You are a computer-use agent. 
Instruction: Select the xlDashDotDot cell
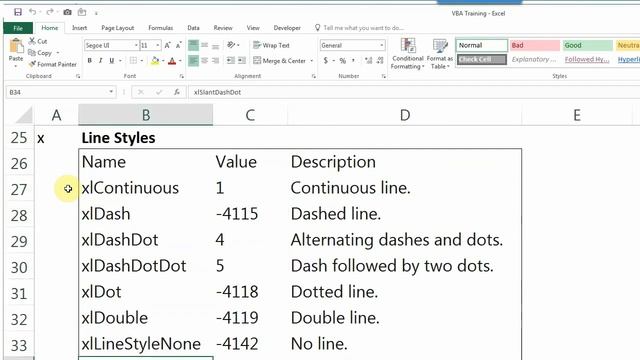[146, 266]
